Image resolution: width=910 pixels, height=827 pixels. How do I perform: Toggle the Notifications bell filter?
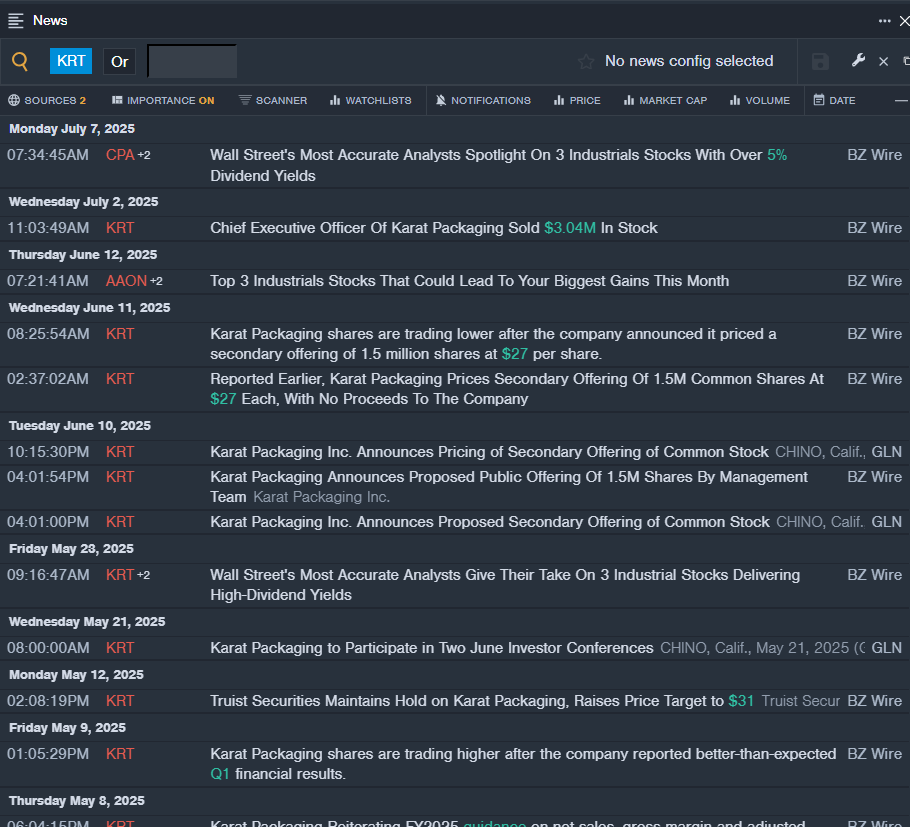click(x=483, y=101)
